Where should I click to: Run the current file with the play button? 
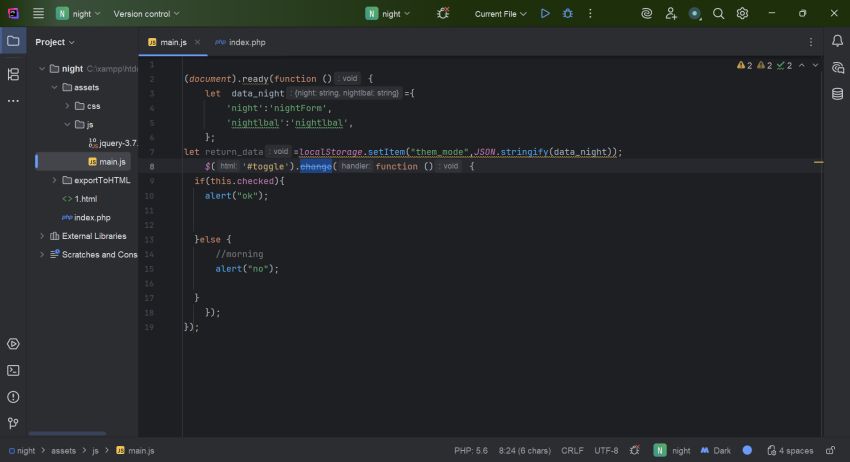[545, 14]
